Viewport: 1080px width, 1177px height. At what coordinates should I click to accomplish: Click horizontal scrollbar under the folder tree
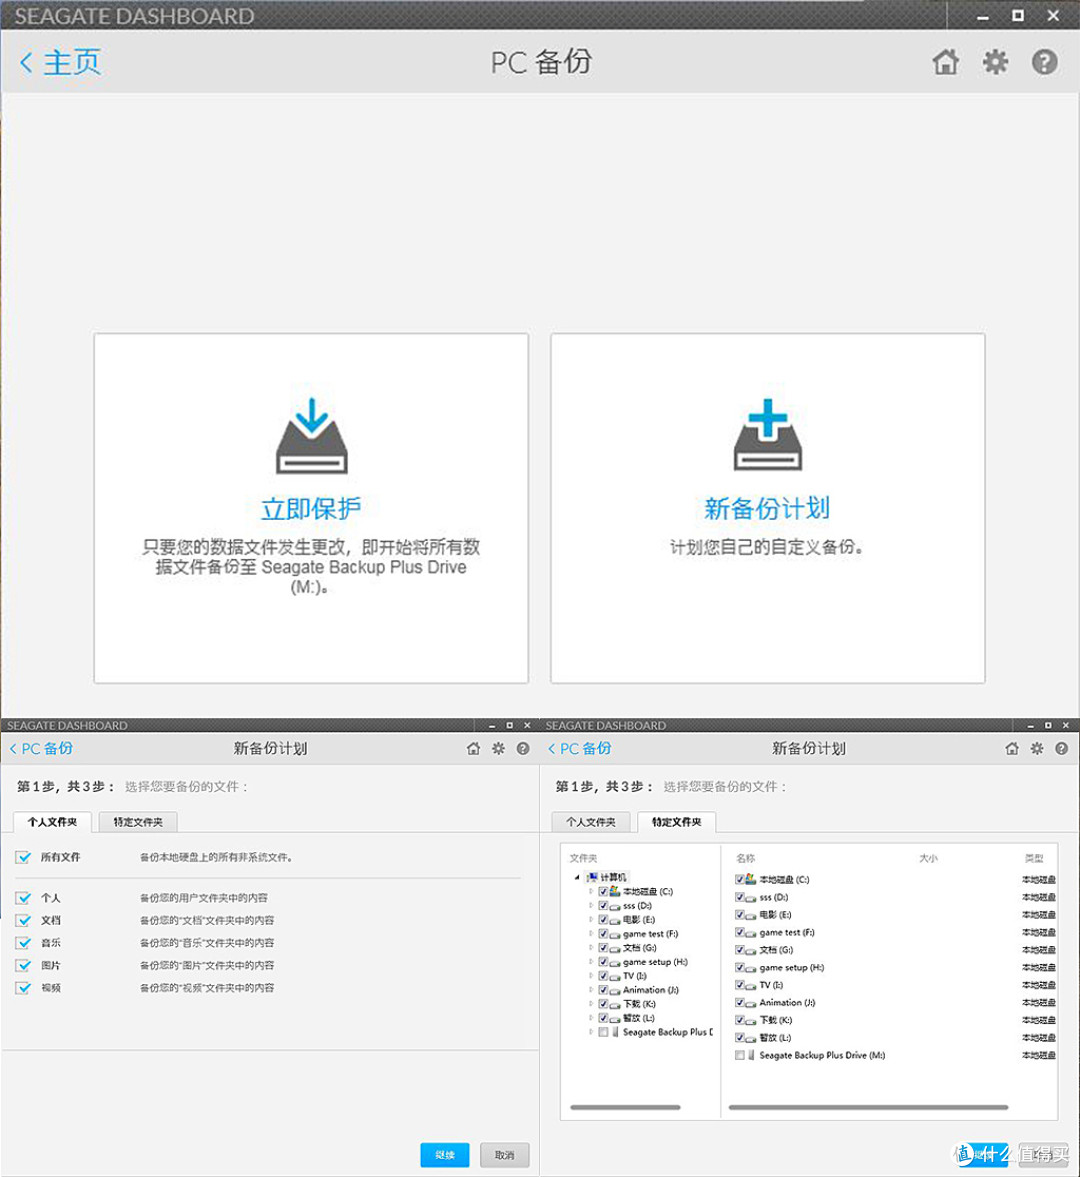pos(625,1107)
